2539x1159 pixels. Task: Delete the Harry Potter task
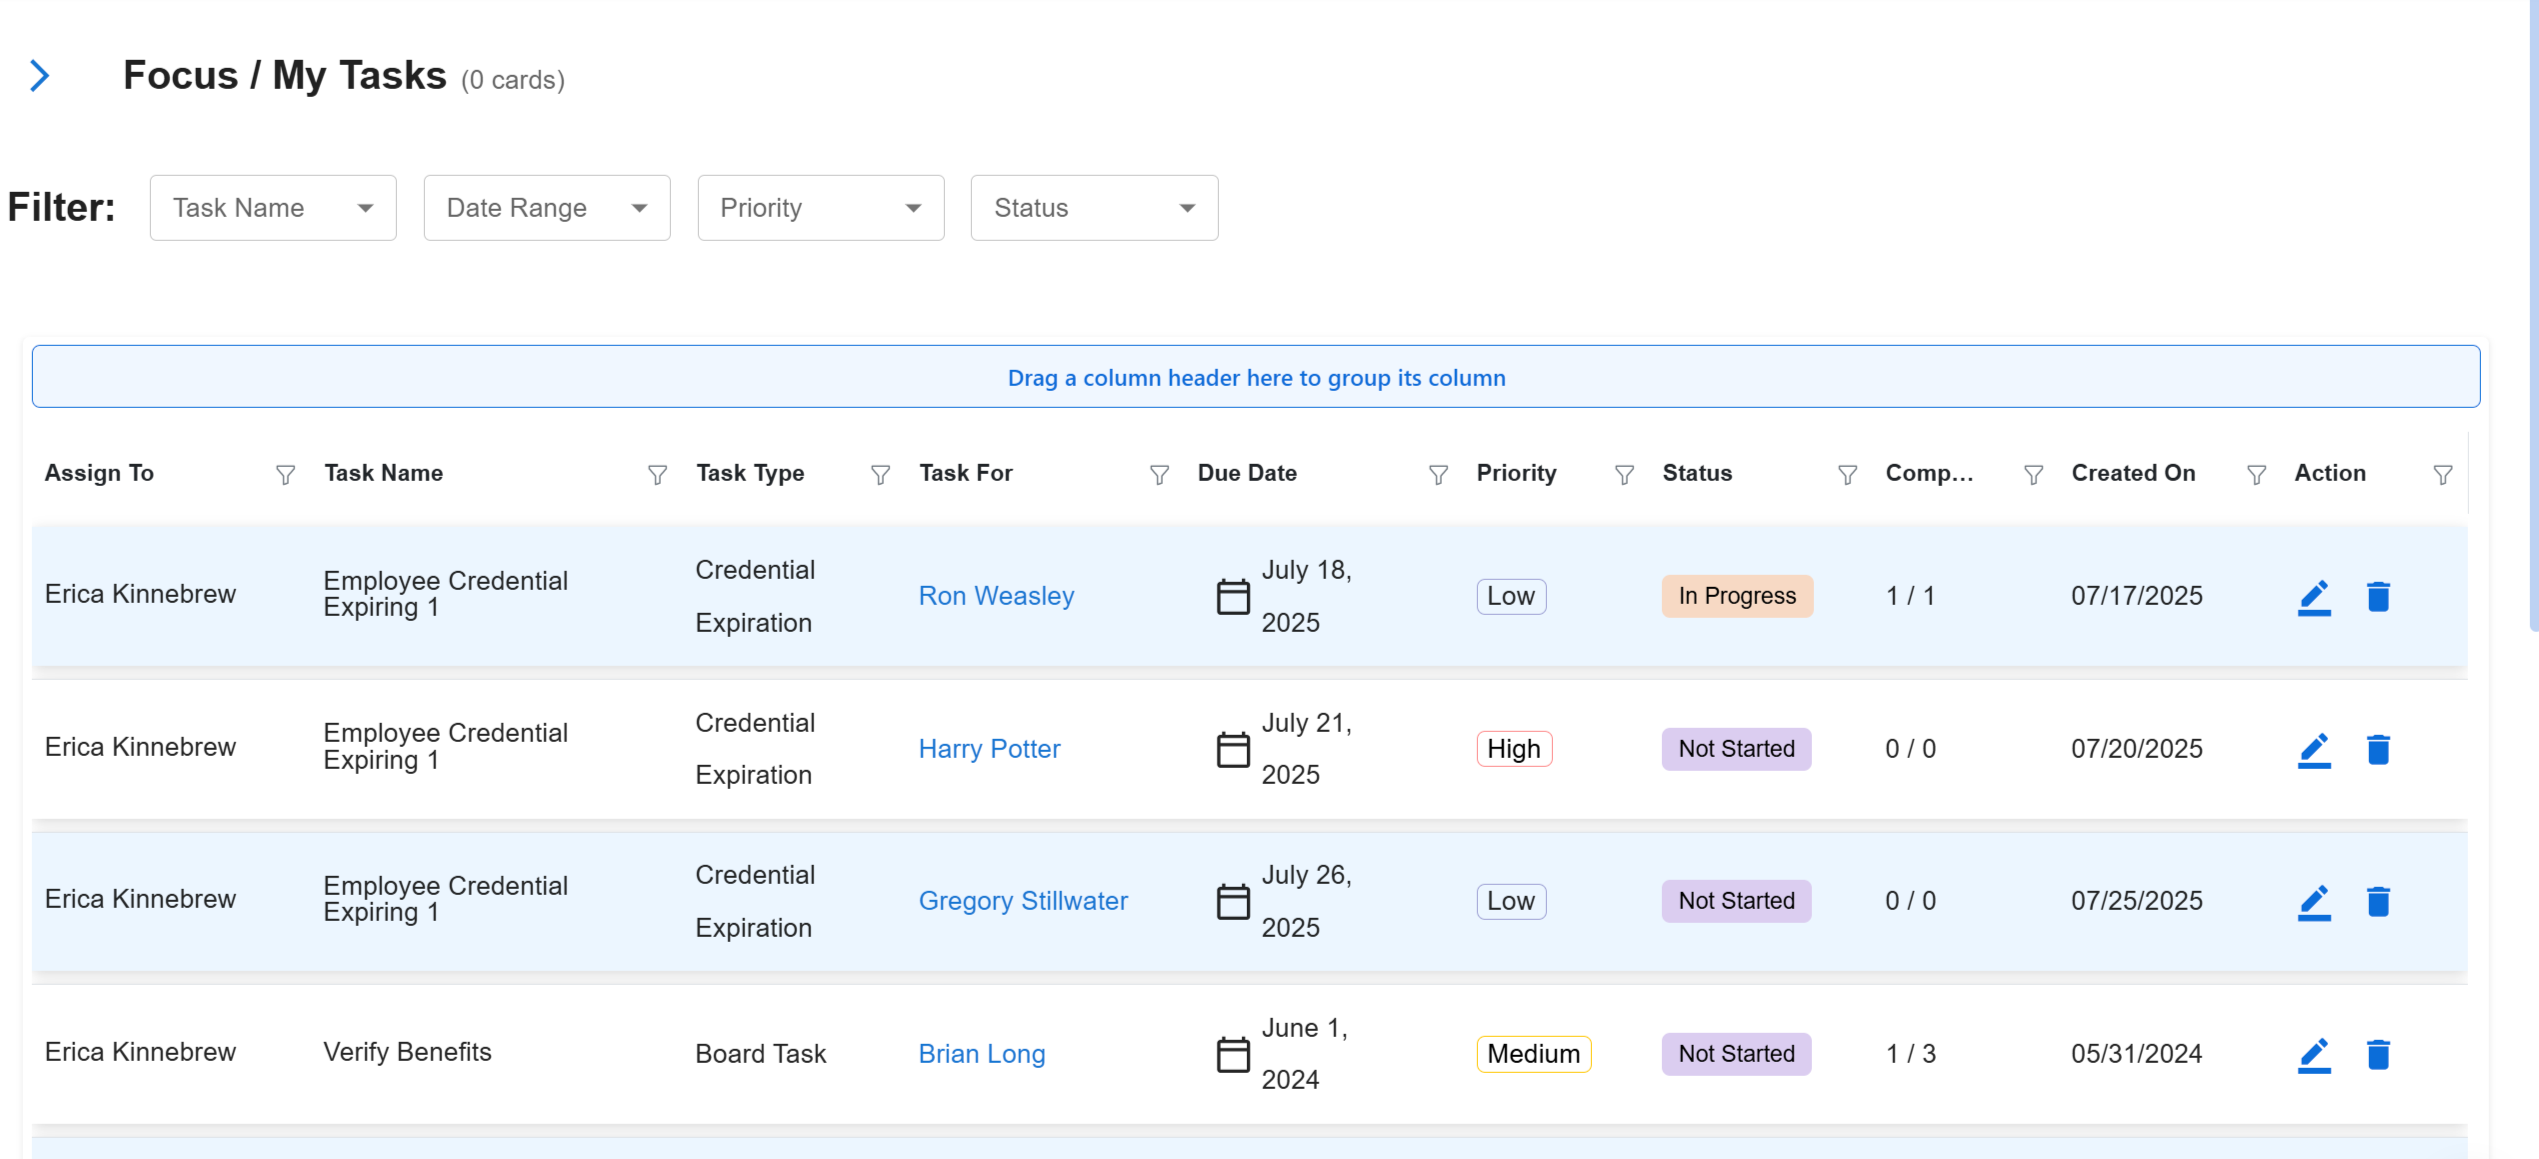pos(2378,750)
